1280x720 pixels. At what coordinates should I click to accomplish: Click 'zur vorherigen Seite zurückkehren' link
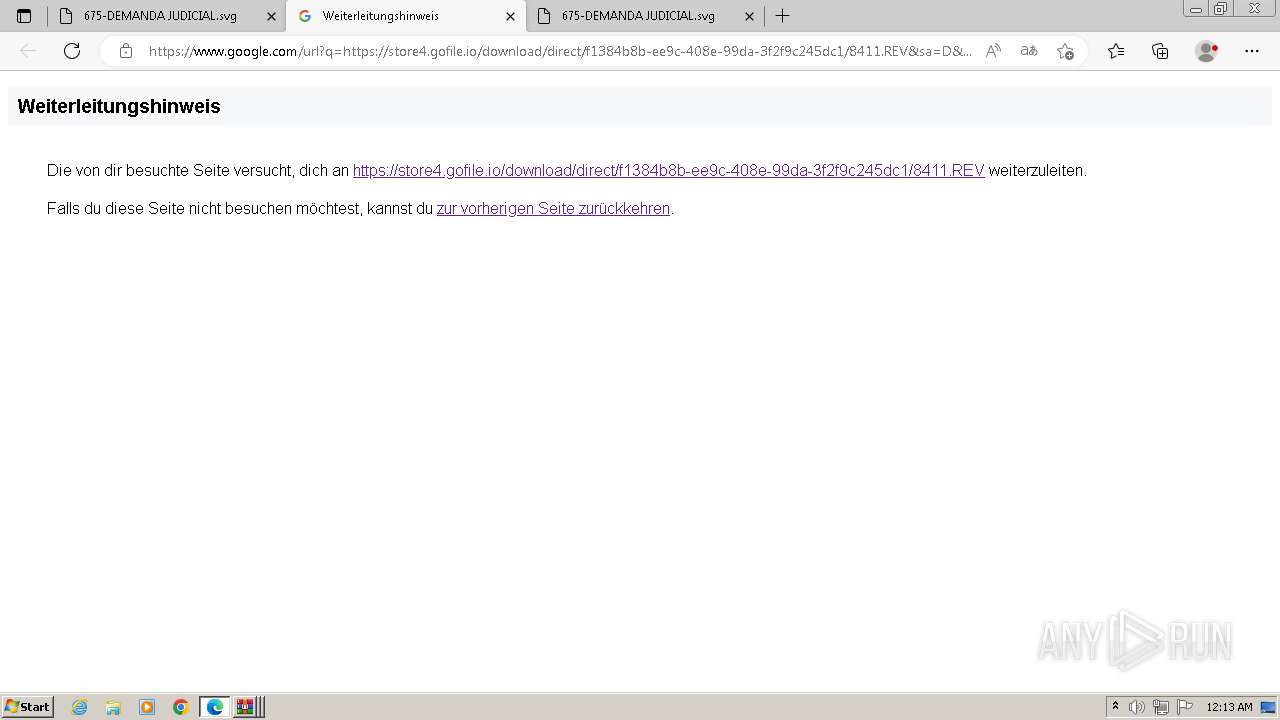(x=553, y=209)
